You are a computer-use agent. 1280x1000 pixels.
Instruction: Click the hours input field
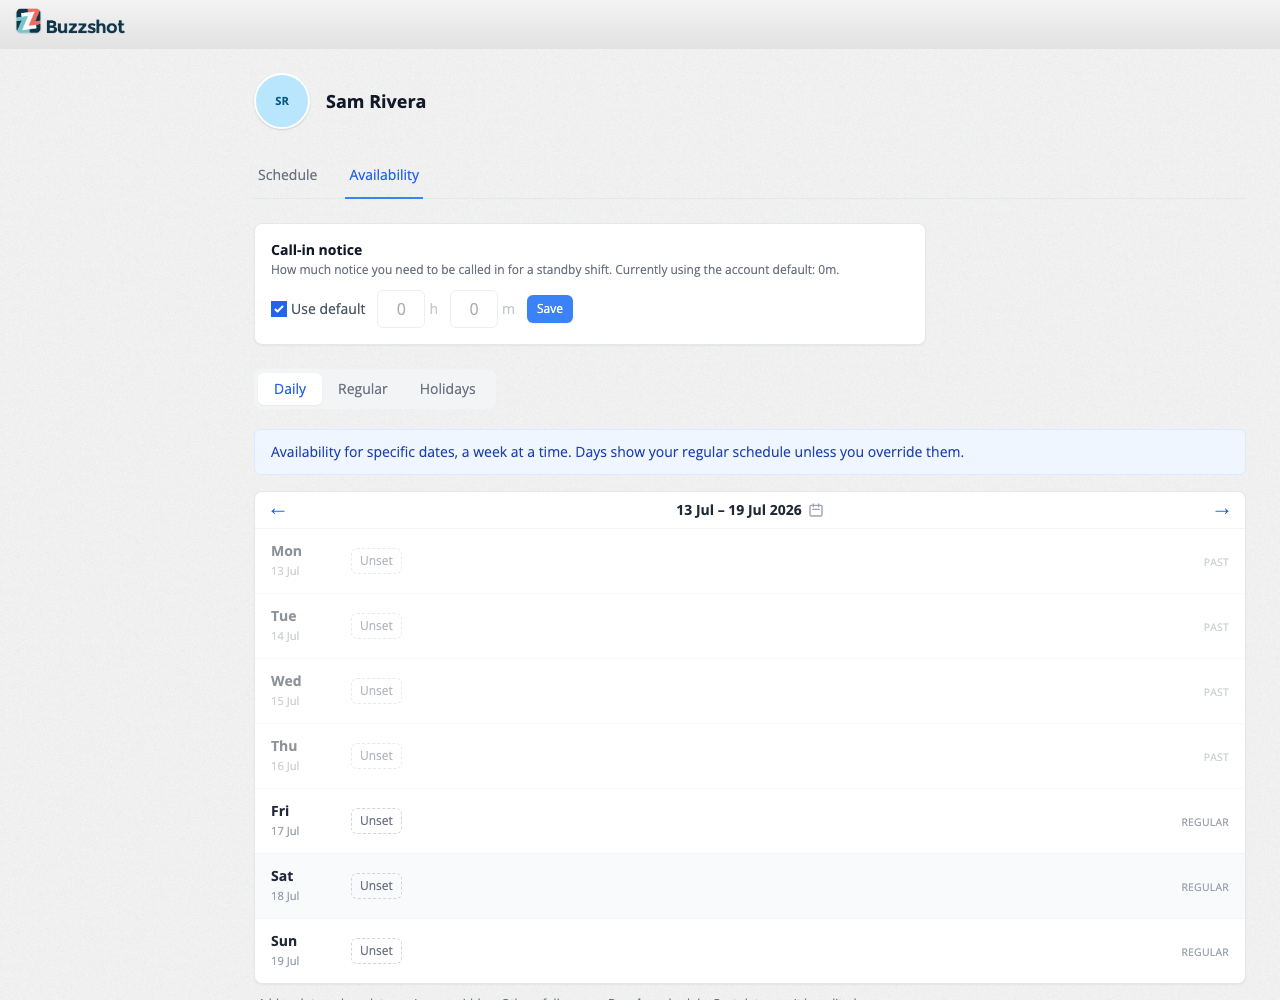pyautogui.click(x=401, y=309)
